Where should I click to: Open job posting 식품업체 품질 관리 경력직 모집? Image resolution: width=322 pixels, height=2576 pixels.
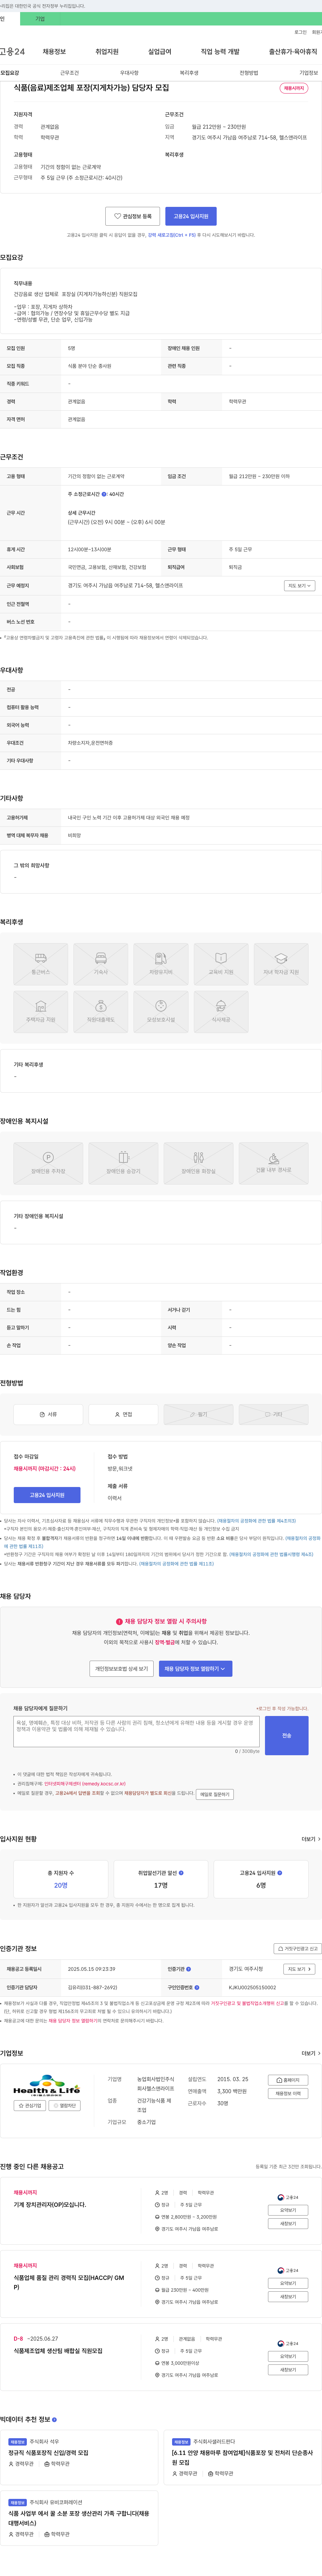(x=69, y=2282)
